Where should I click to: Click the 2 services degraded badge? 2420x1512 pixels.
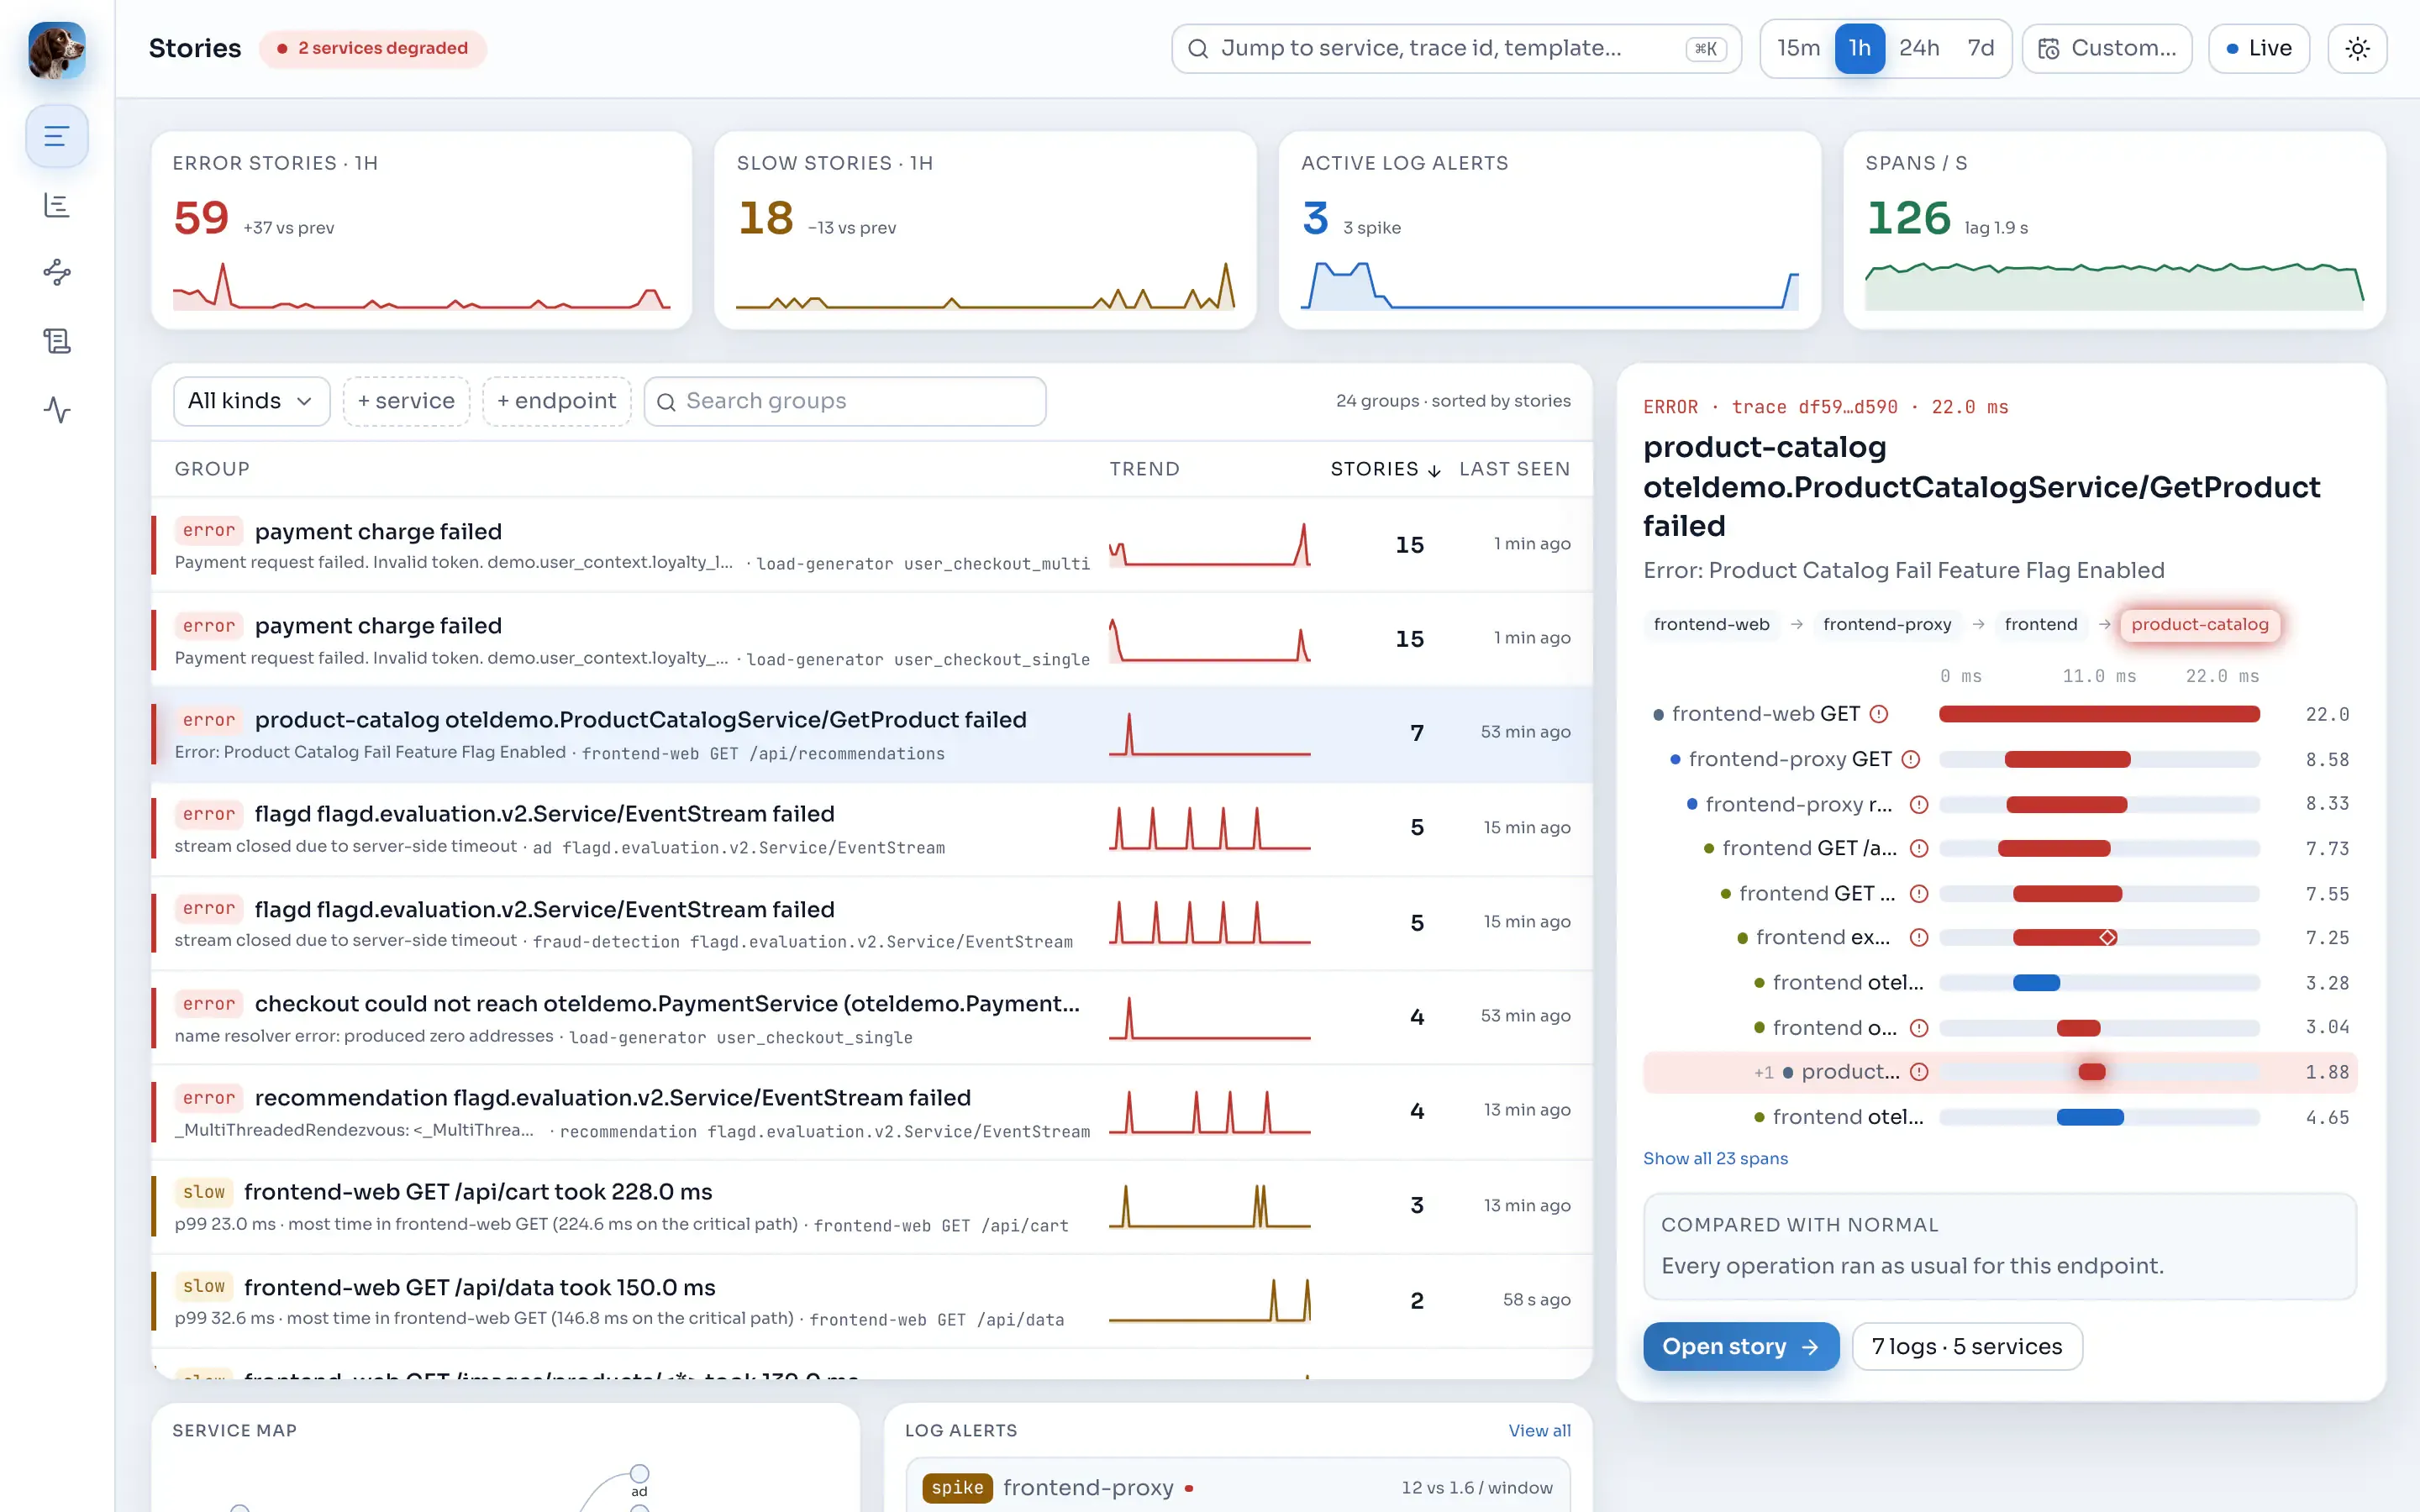(373, 48)
